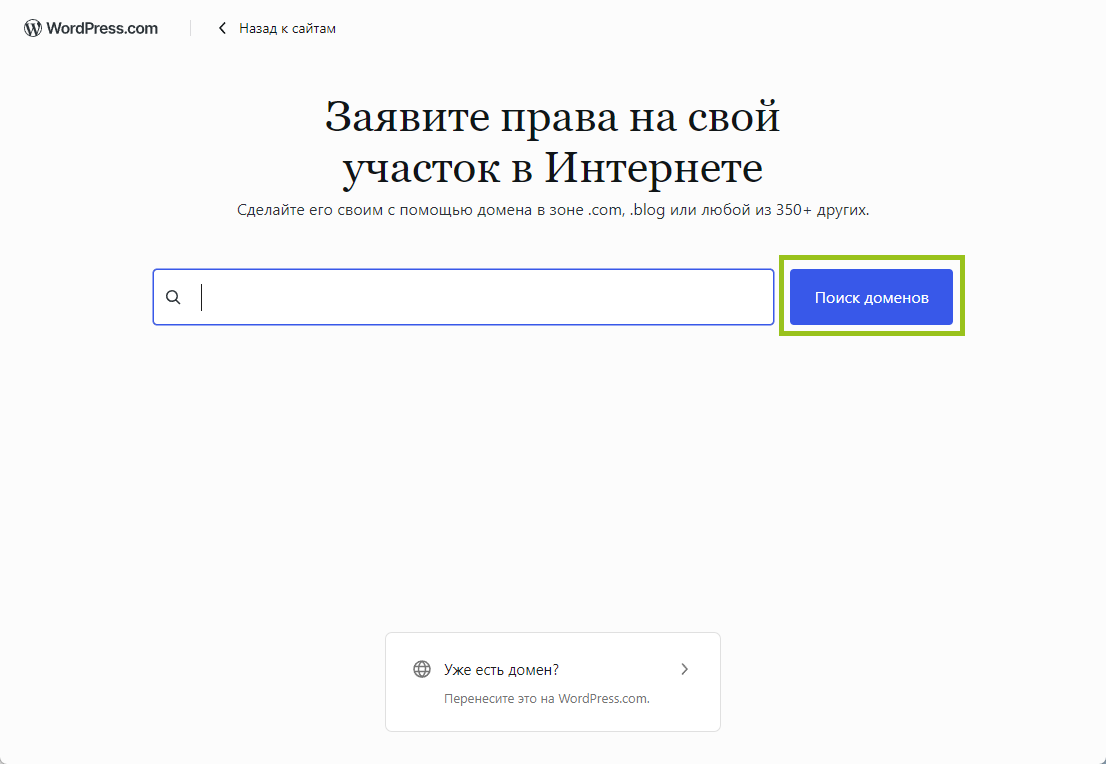Click text 'Перенесите это на WordPress.com.'
Image resolution: width=1106 pixels, height=764 pixels.
(x=547, y=698)
